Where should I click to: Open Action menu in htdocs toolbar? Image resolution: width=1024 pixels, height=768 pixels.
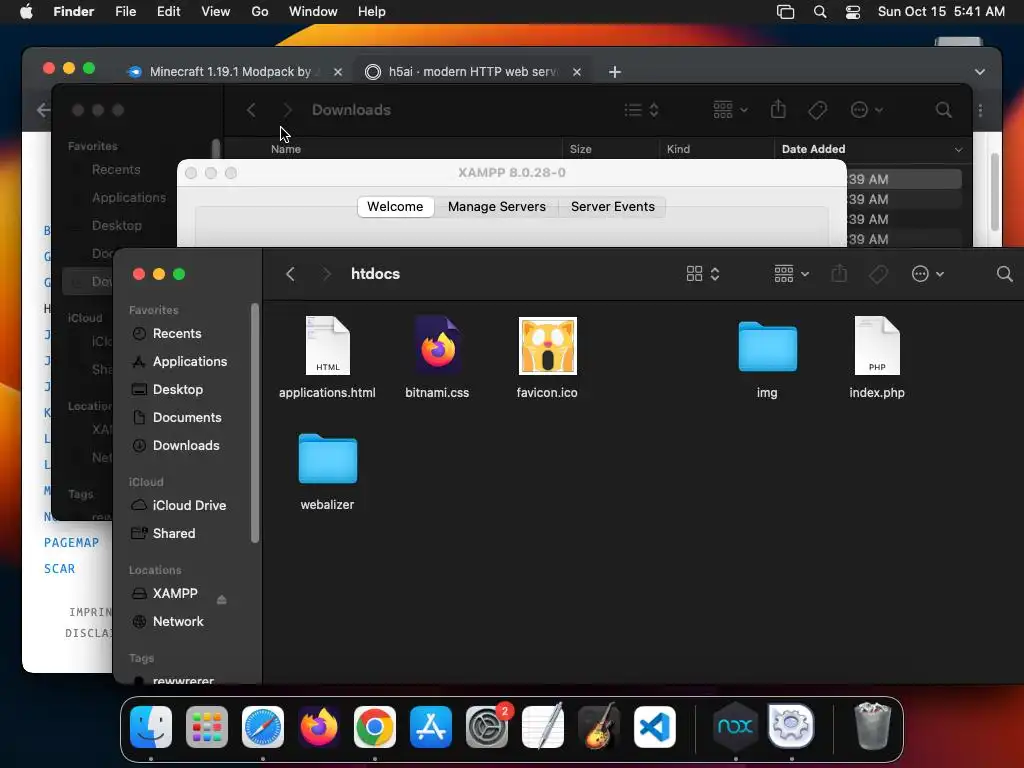tap(927, 274)
